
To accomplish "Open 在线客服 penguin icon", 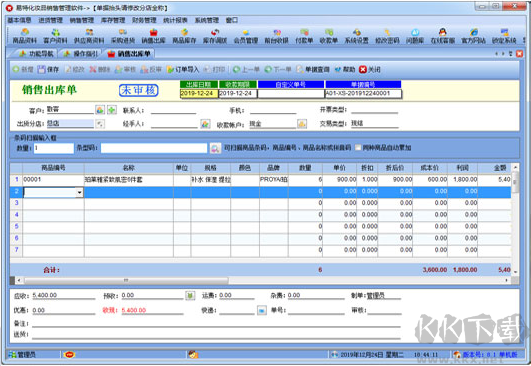I will (442, 36).
